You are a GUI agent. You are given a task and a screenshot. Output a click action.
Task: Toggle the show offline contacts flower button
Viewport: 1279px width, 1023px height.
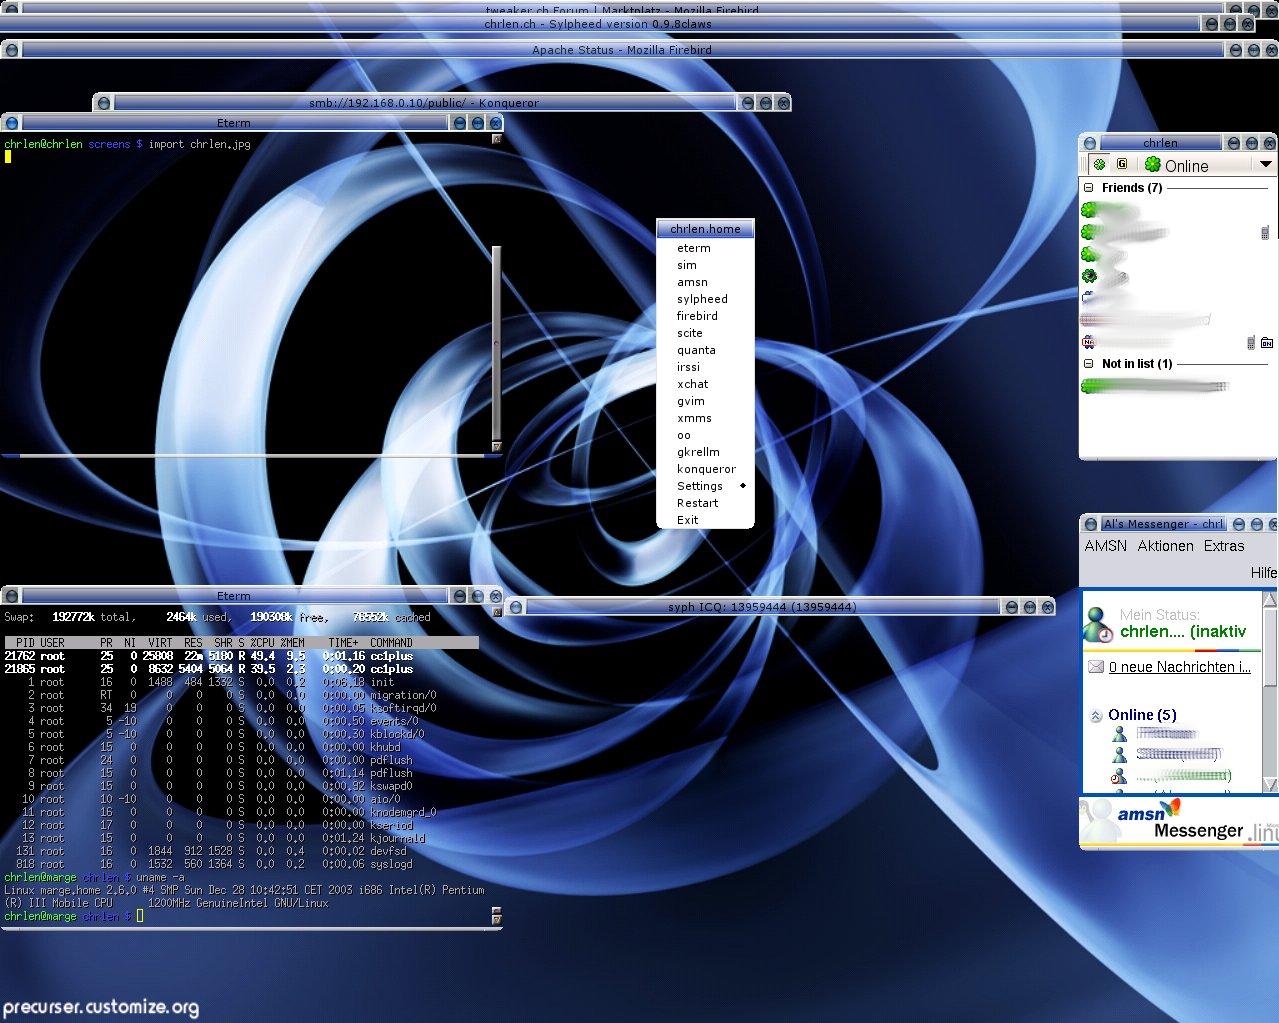pyautogui.click(x=1100, y=165)
